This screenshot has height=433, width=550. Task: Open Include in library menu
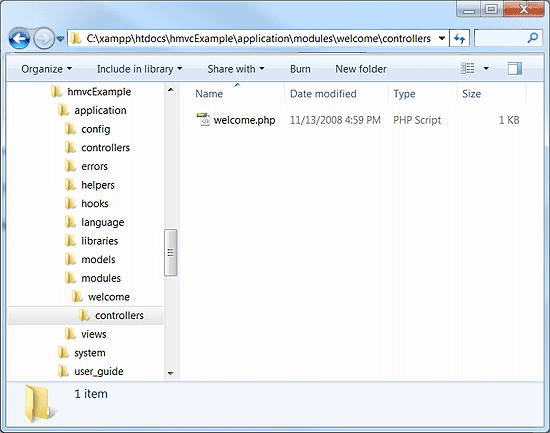click(x=140, y=69)
